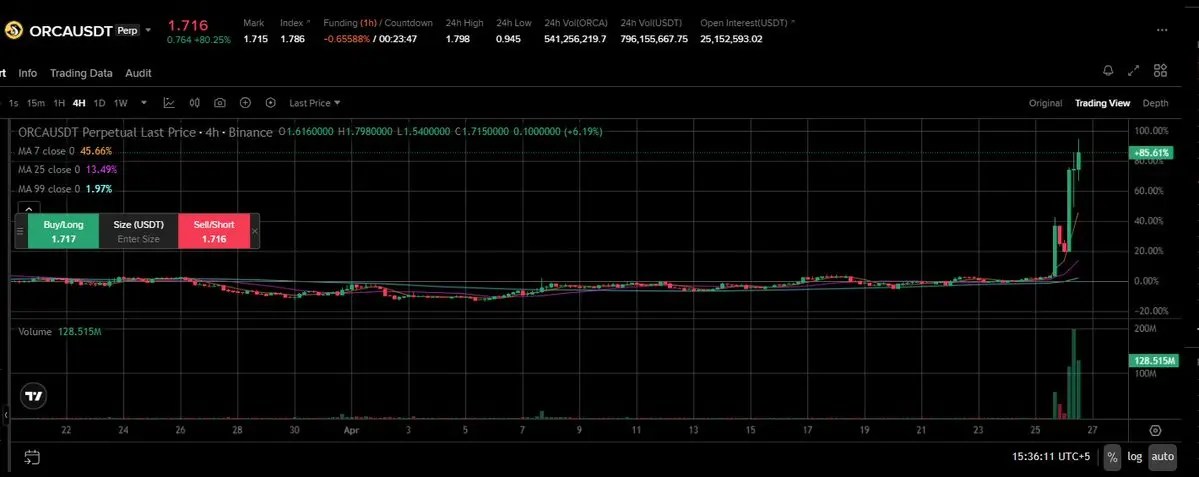1199x477 pixels.
Task: Open the Info tab
Action: tap(28, 73)
